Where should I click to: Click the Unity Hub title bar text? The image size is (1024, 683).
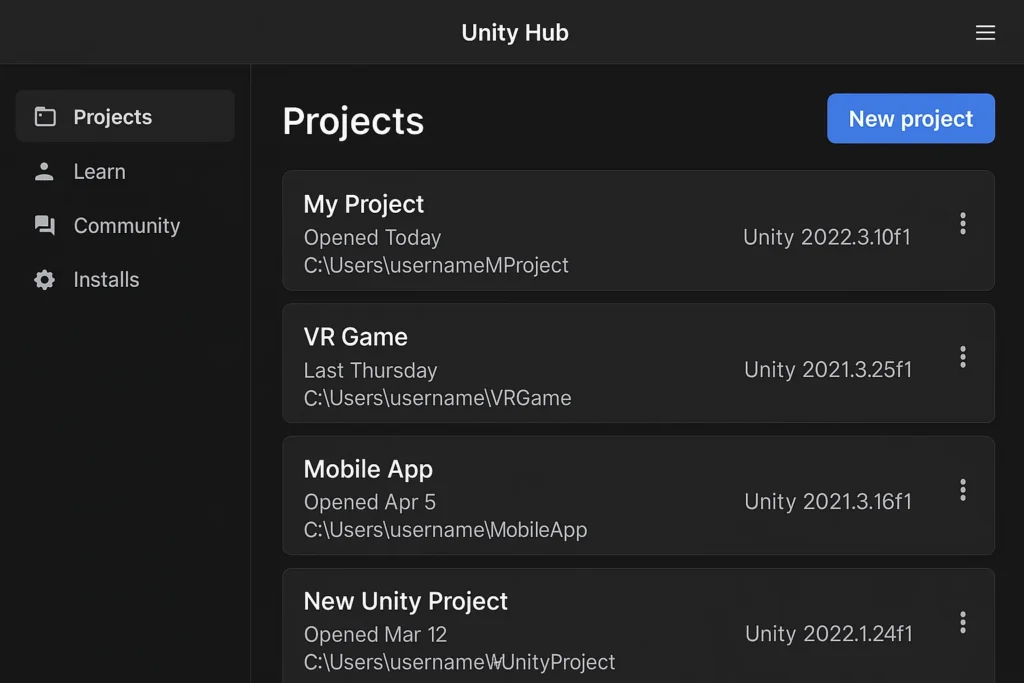[515, 32]
